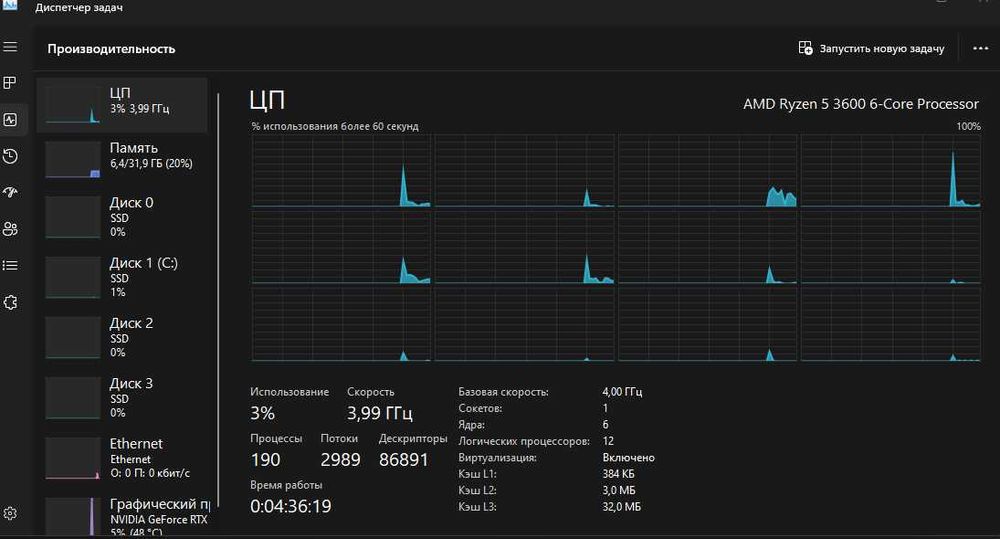Click the '% использования более 60 секунд' label

[335, 126]
